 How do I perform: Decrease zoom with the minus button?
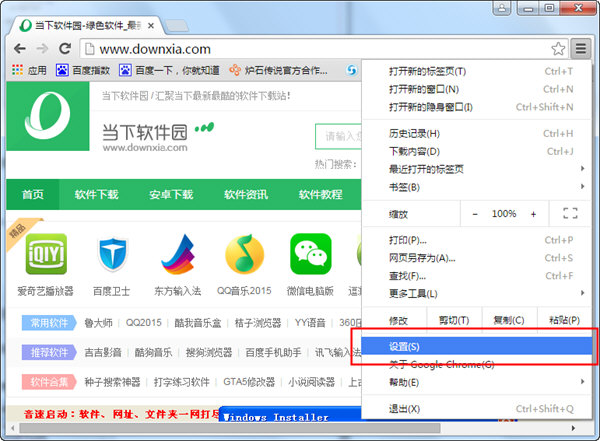[x=475, y=214]
